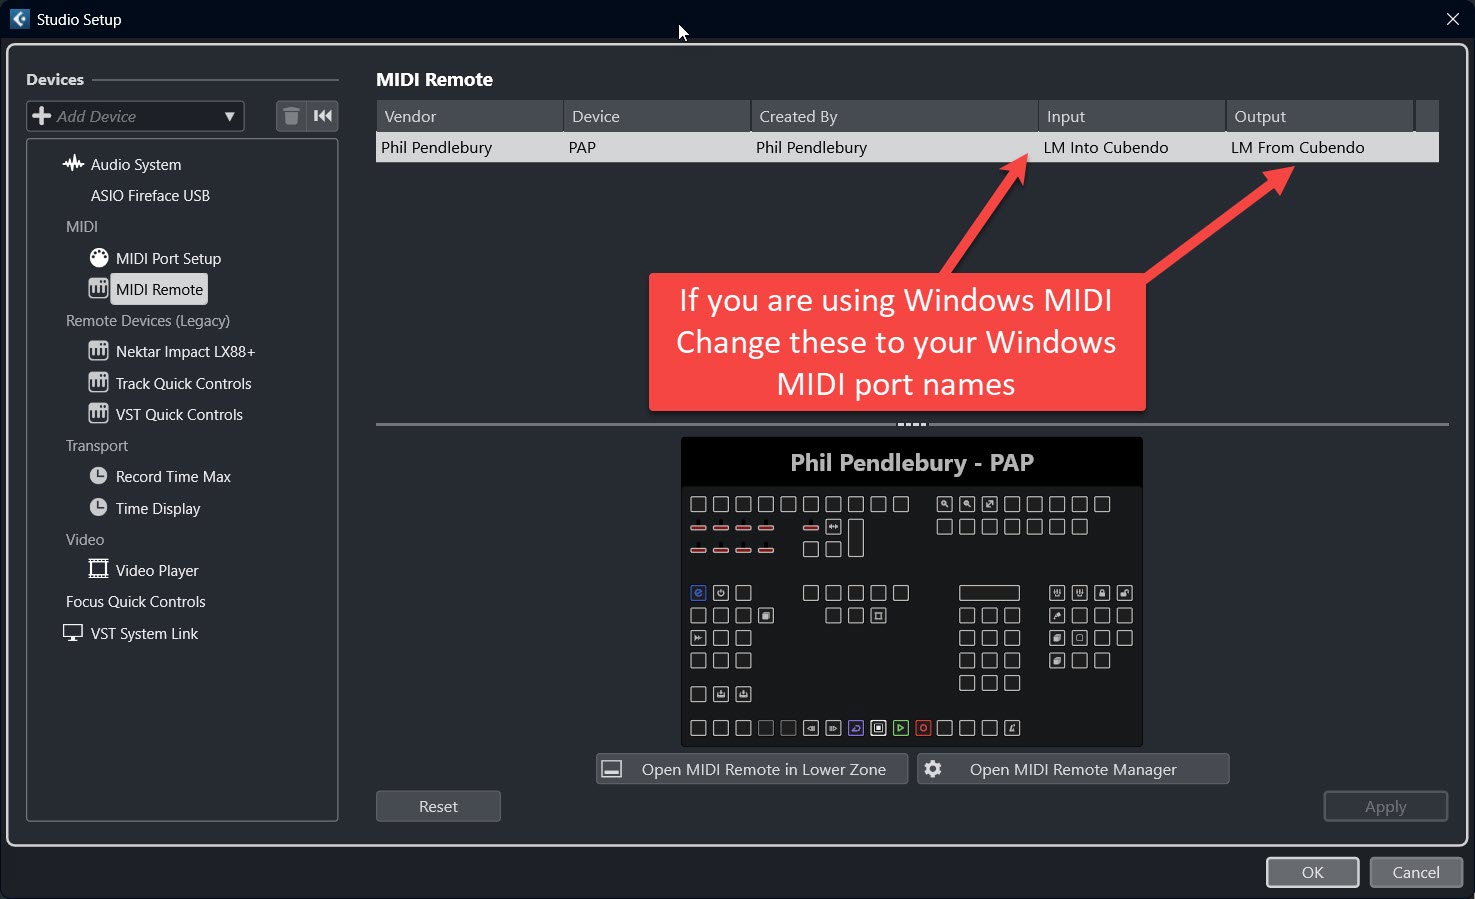1475x899 pixels.
Task: Click the Apply button
Action: tap(1385, 806)
